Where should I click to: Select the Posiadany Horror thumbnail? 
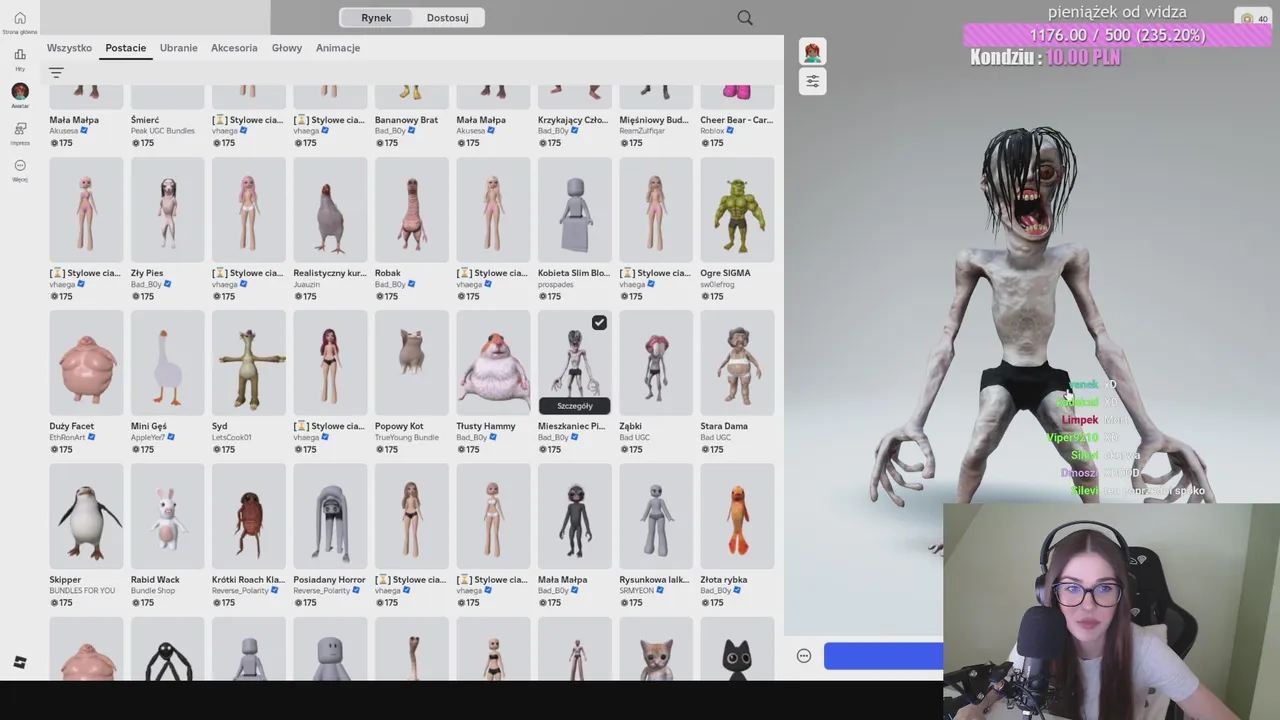tap(330, 517)
